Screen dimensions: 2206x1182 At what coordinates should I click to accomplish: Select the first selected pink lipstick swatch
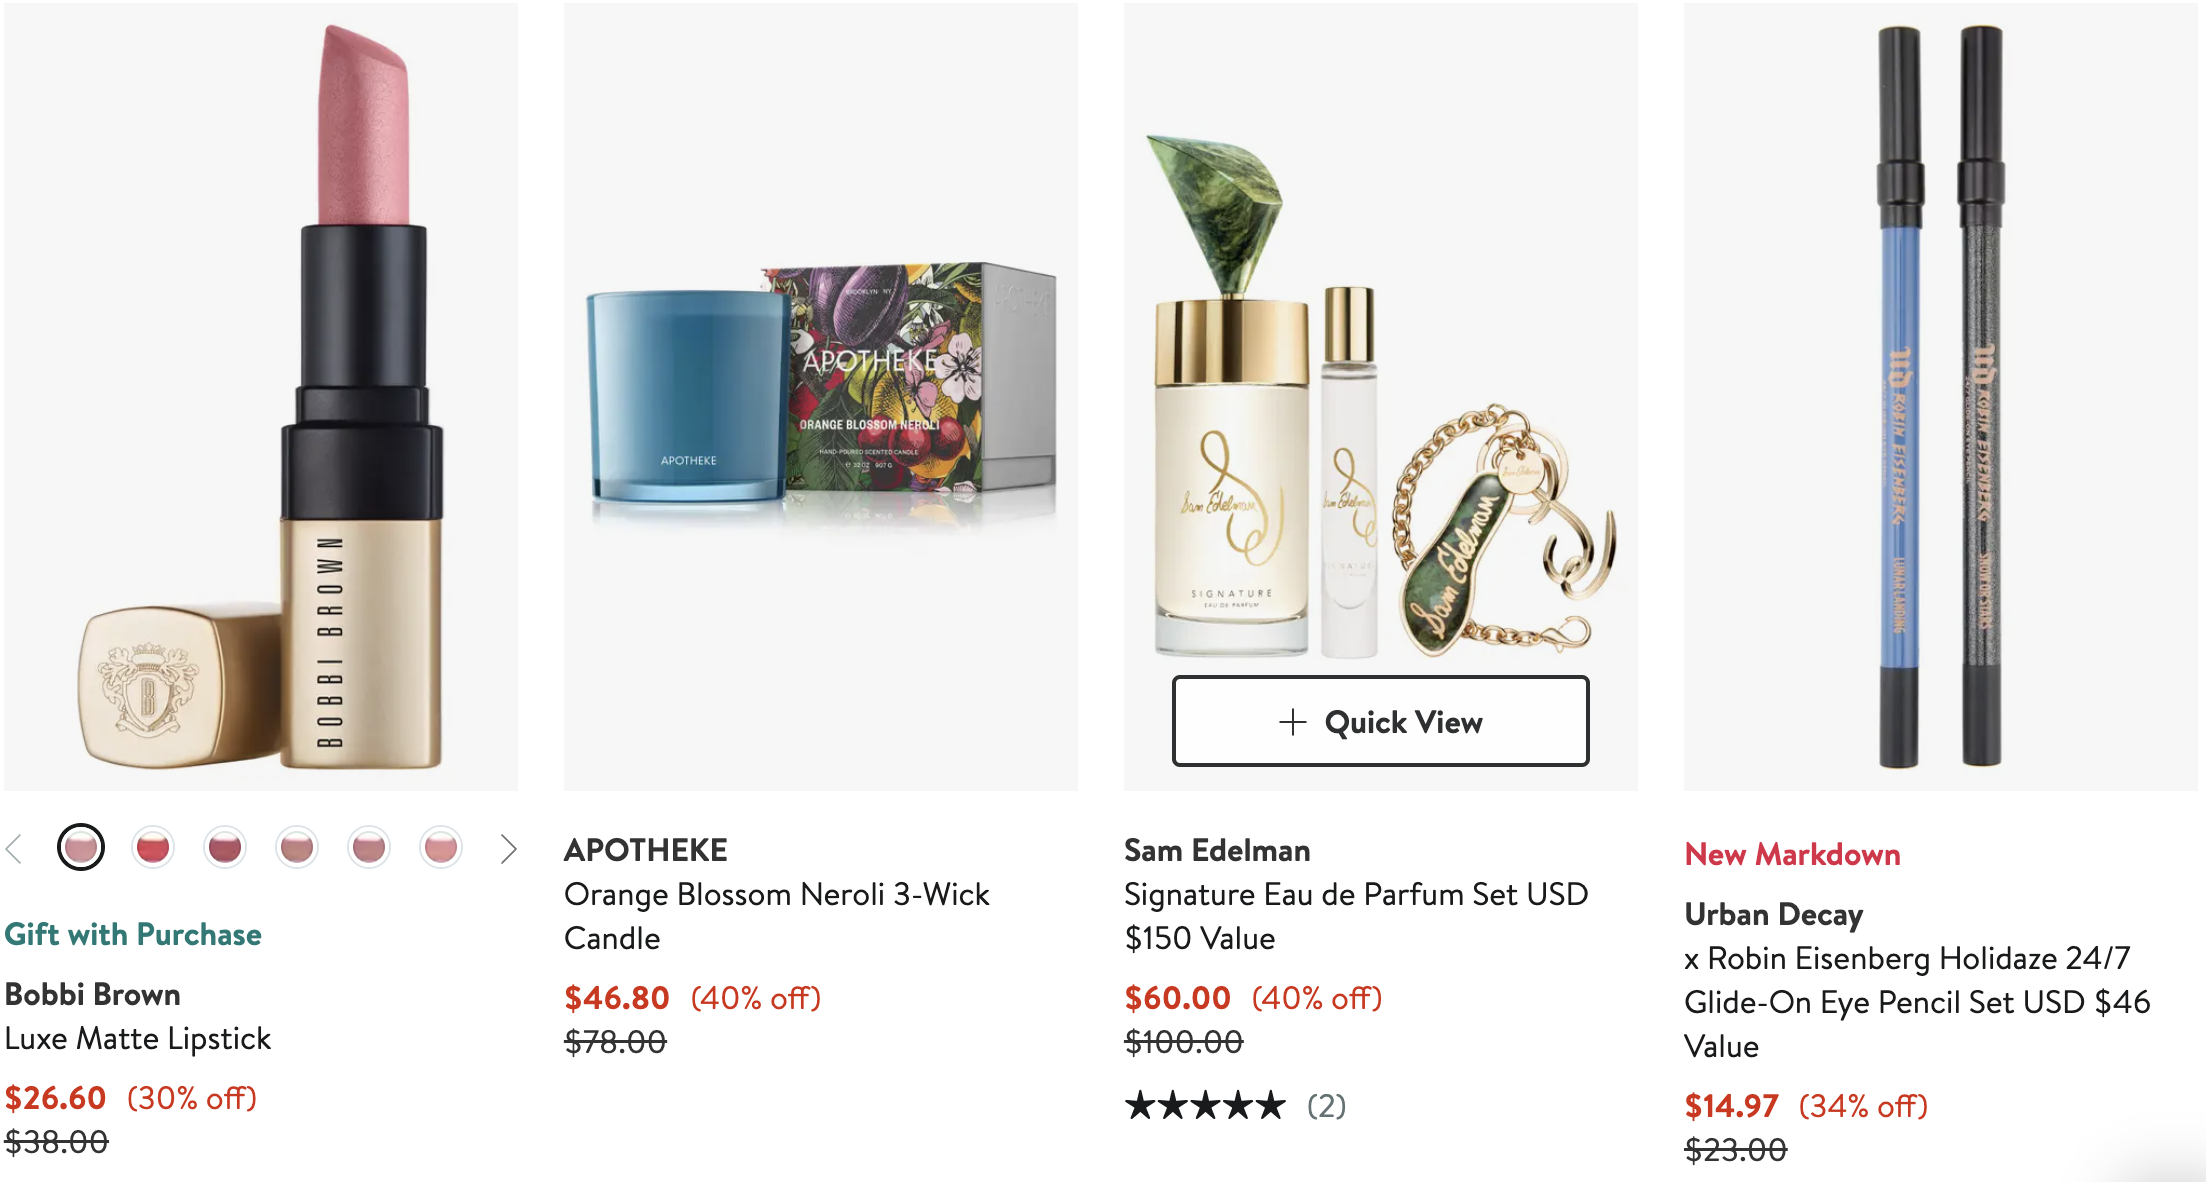coord(81,848)
